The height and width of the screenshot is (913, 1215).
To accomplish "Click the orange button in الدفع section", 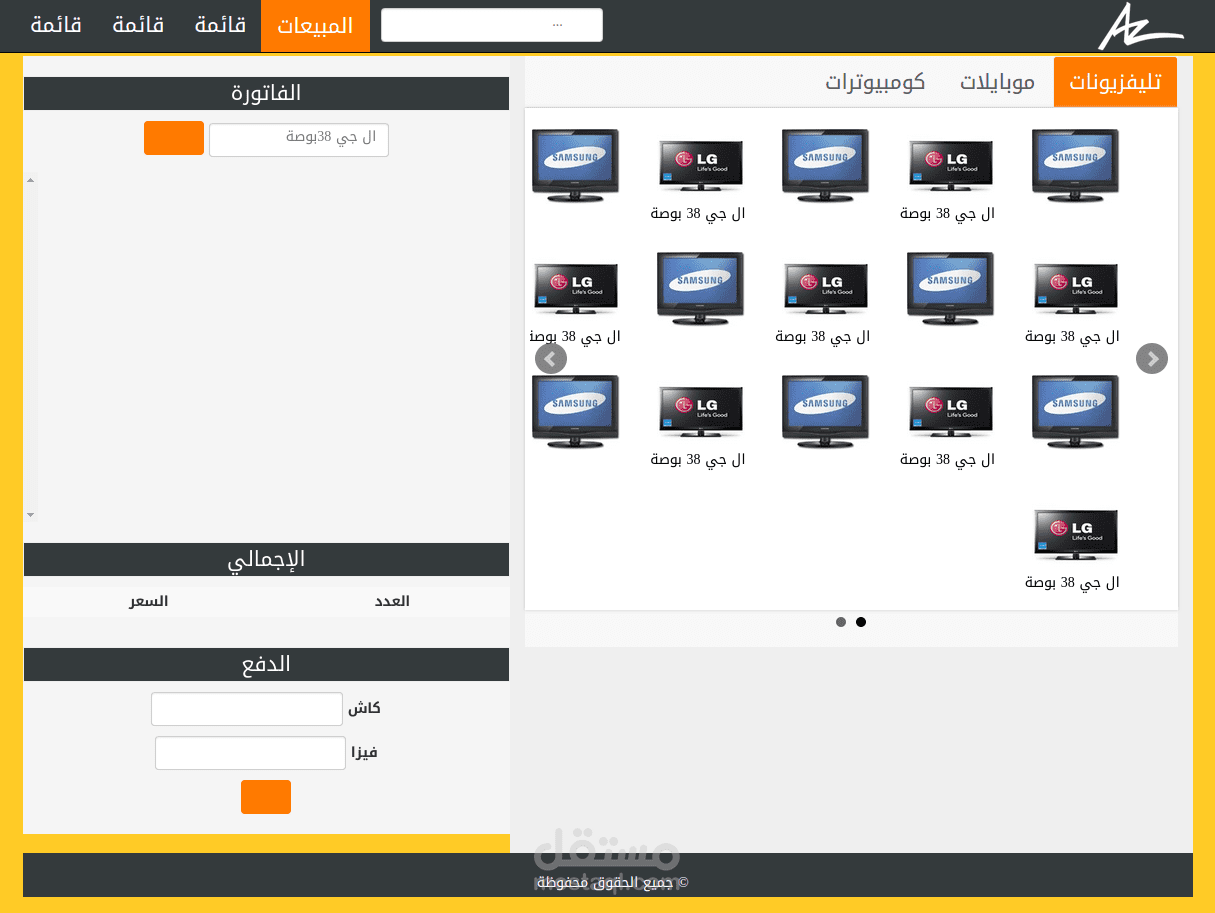I will click(x=265, y=797).
